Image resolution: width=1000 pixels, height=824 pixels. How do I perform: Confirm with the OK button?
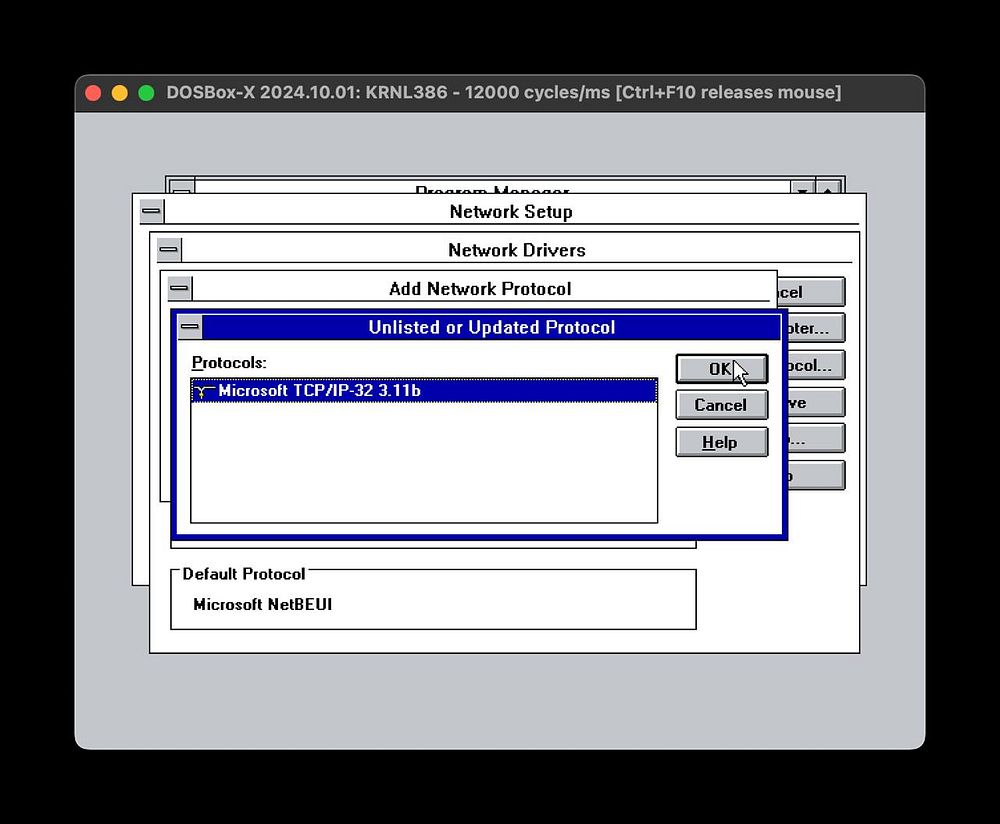(721, 369)
